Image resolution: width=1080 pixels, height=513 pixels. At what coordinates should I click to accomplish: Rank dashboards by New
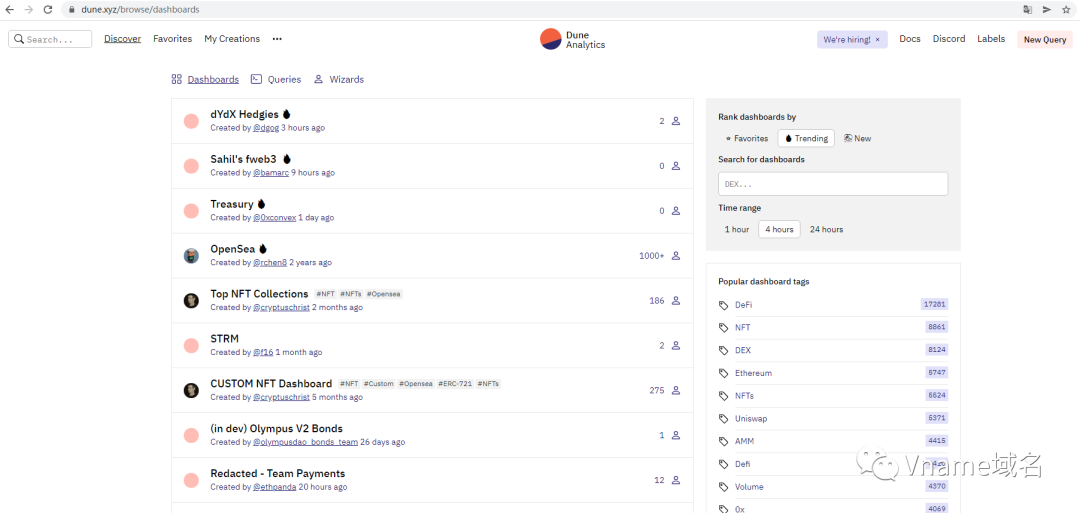[858, 138]
